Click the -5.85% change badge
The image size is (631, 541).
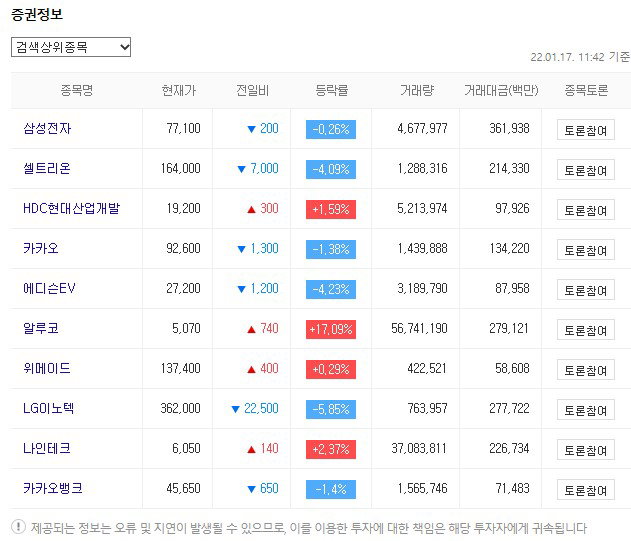[331, 409]
